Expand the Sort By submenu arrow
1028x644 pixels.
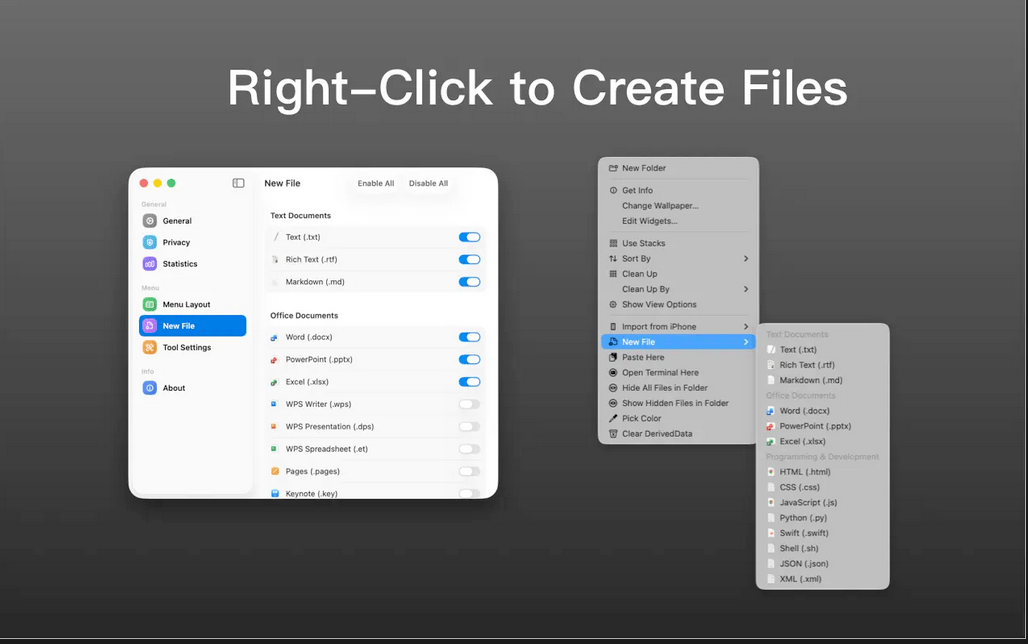(x=746, y=259)
